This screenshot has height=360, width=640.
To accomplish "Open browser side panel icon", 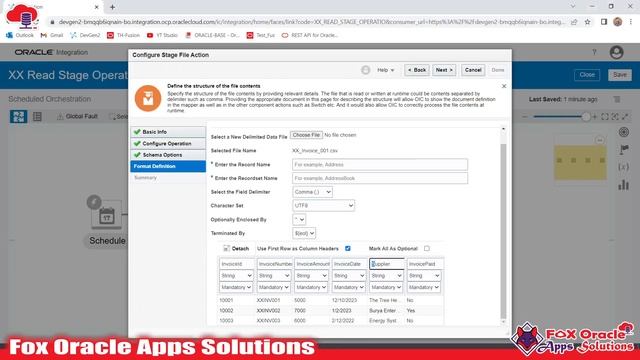I will [604, 22].
